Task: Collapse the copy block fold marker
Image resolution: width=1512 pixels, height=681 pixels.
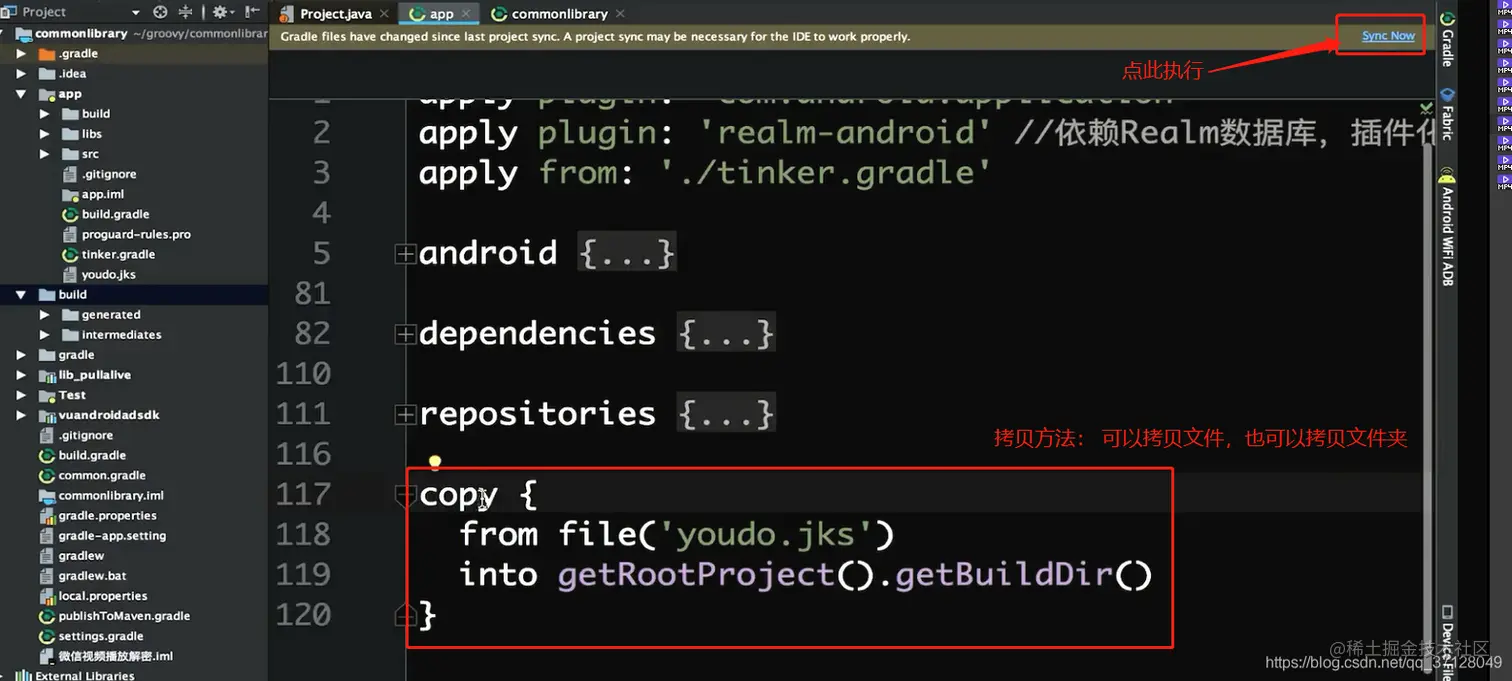Action: [406, 494]
